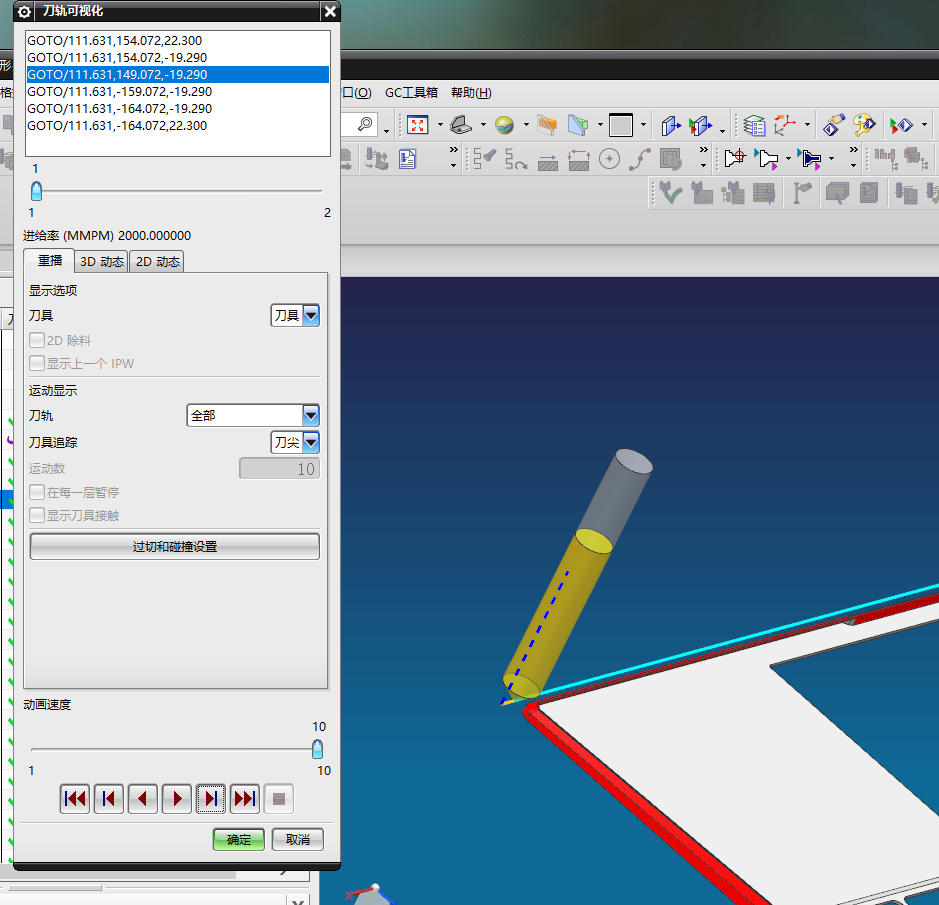Click the move-to-layer blue box icon
Image resolution: width=939 pixels, height=905 pixels.
click(x=671, y=125)
